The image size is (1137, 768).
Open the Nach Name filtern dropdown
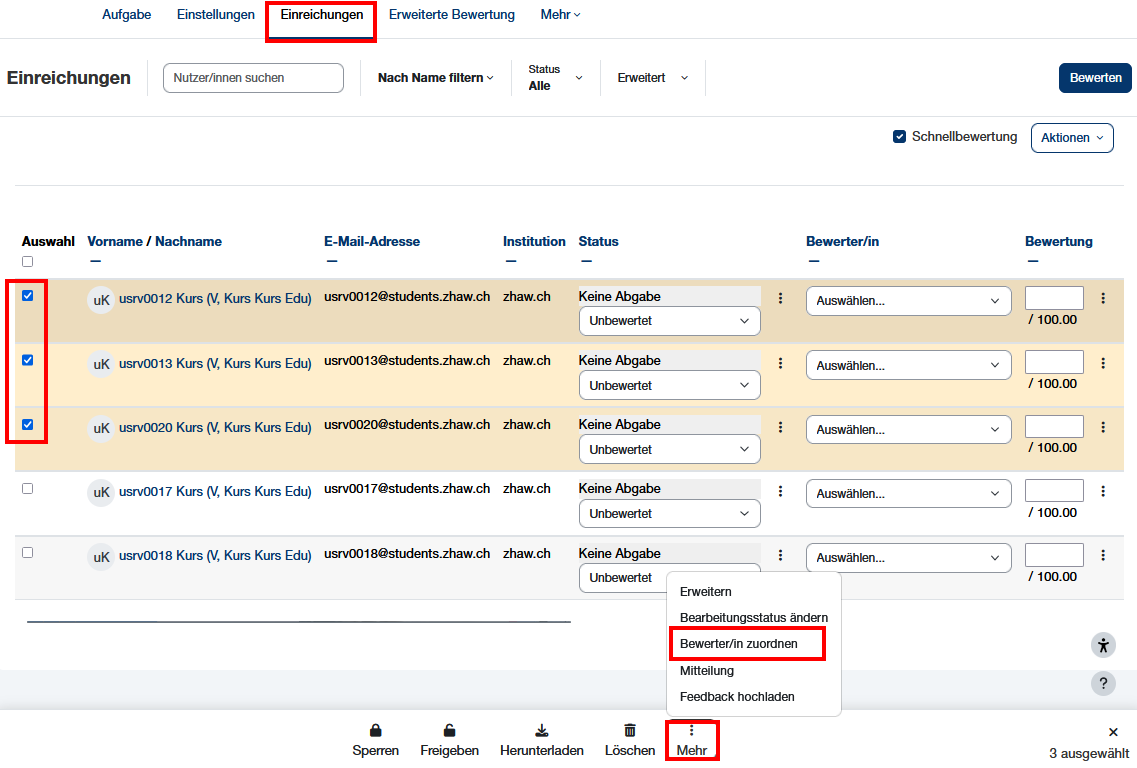(x=435, y=78)
